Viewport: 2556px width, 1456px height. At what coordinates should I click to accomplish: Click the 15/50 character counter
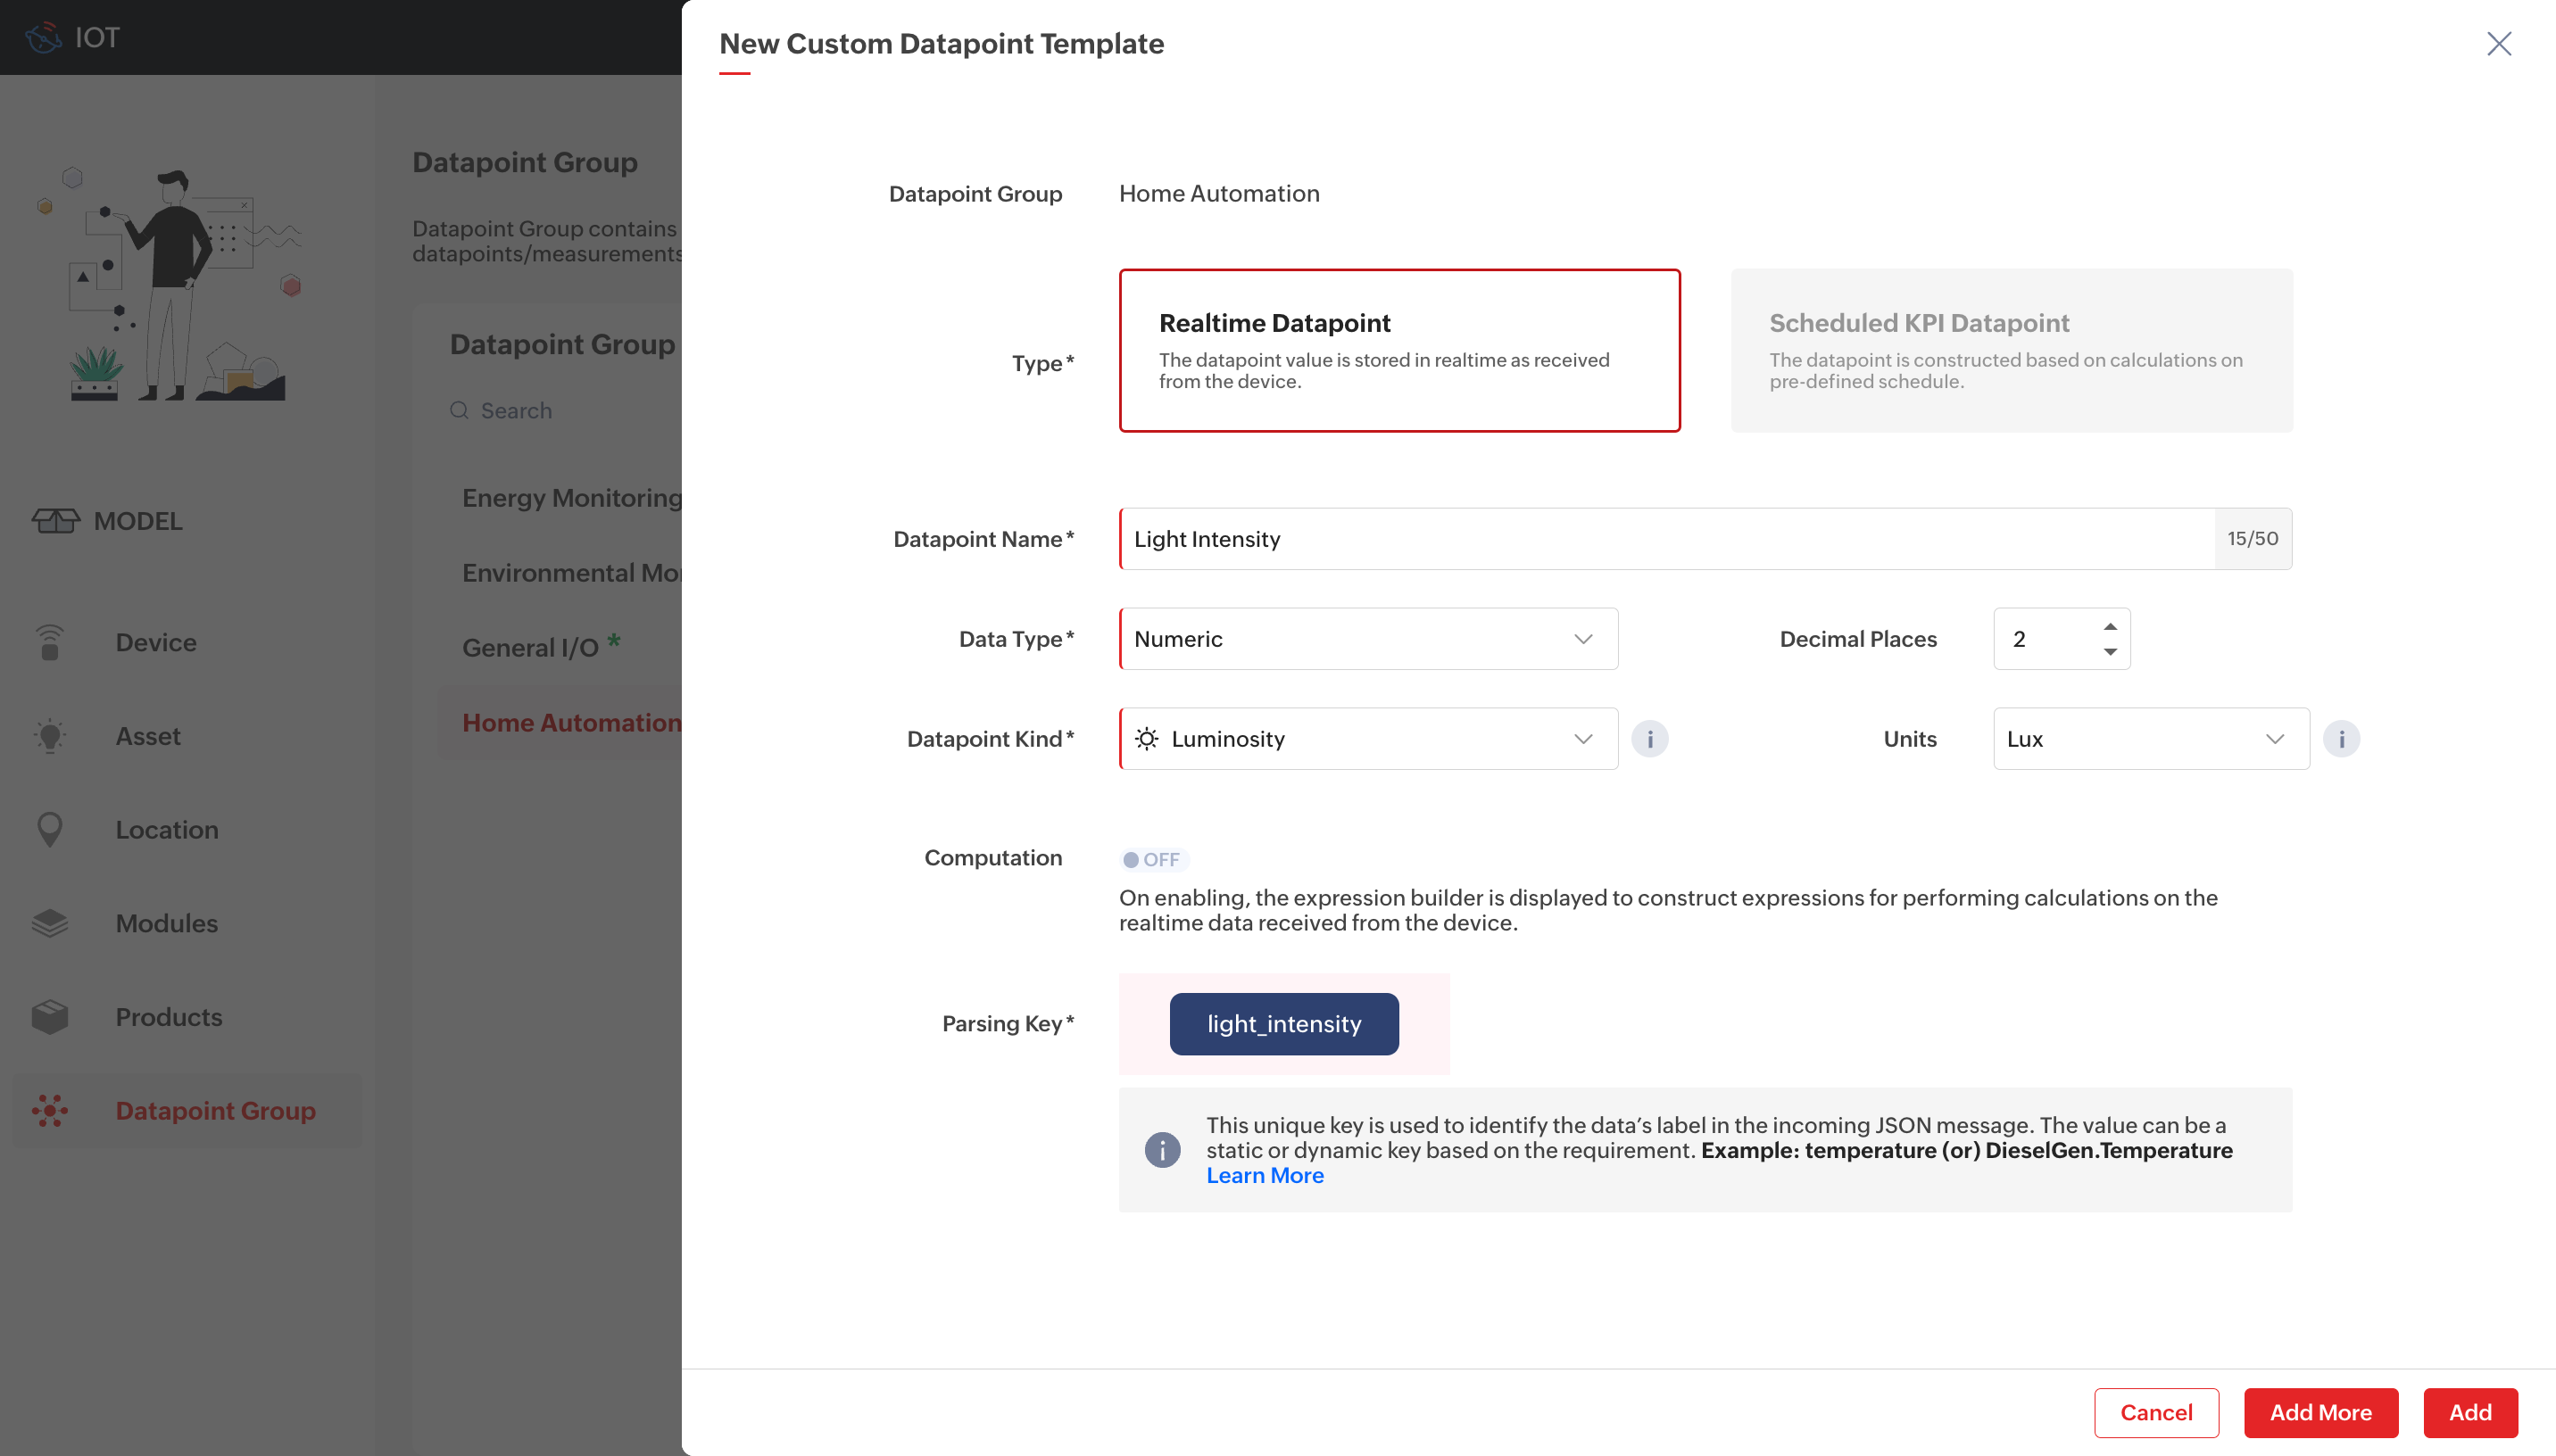(2252, 539)
